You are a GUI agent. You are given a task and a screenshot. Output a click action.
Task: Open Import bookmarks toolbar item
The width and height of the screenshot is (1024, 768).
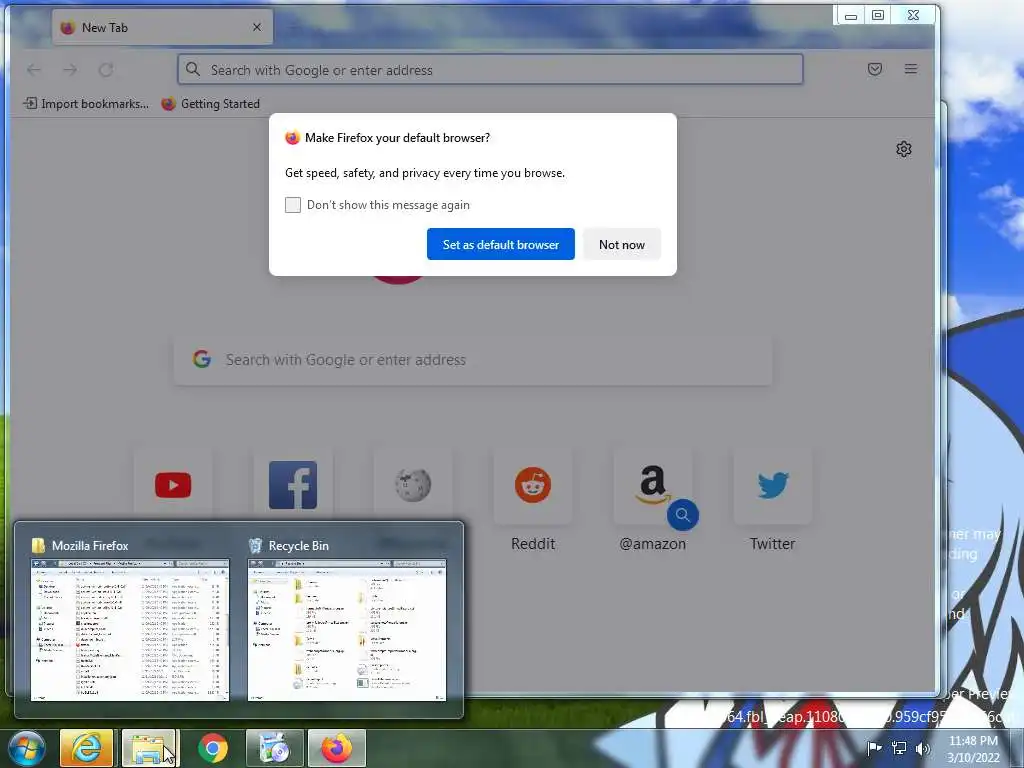[86, 104]
